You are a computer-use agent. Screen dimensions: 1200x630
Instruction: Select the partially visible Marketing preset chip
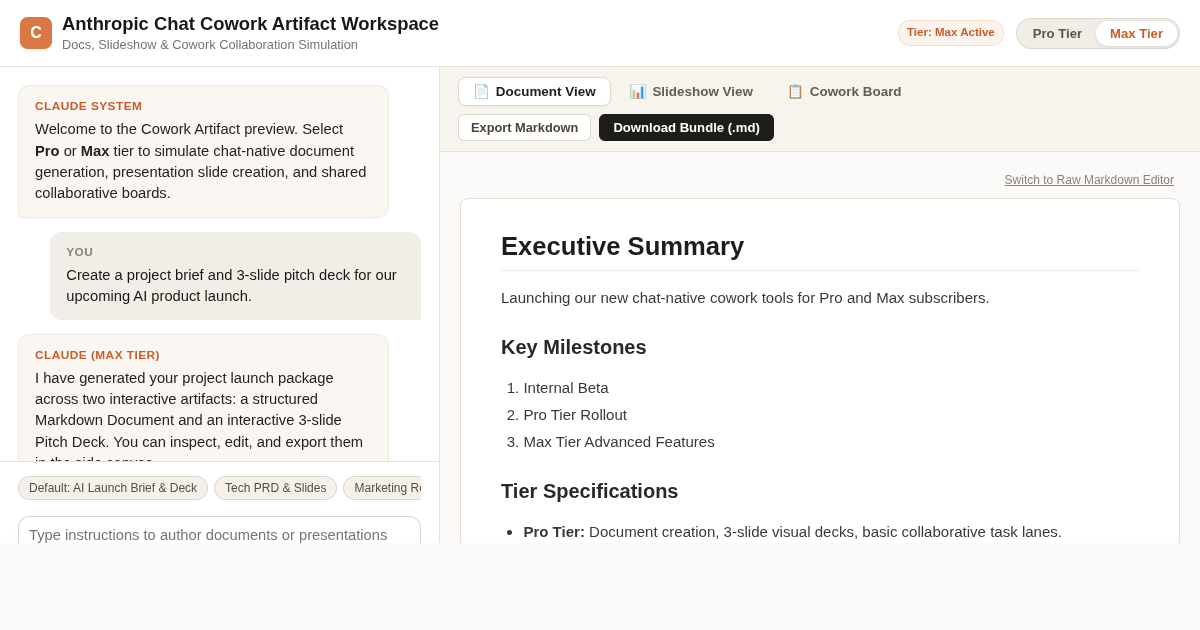tap(382, 488)
